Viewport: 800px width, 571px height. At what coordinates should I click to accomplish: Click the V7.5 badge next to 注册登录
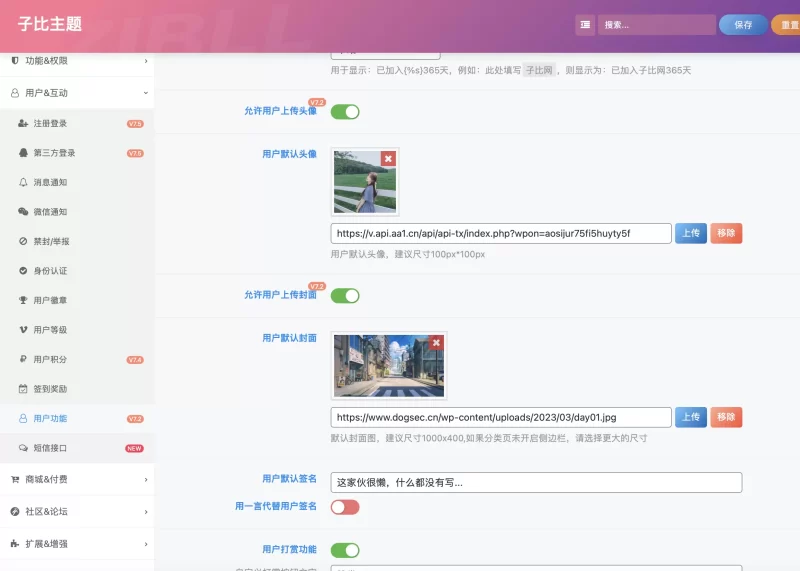(x=135, y=124)
